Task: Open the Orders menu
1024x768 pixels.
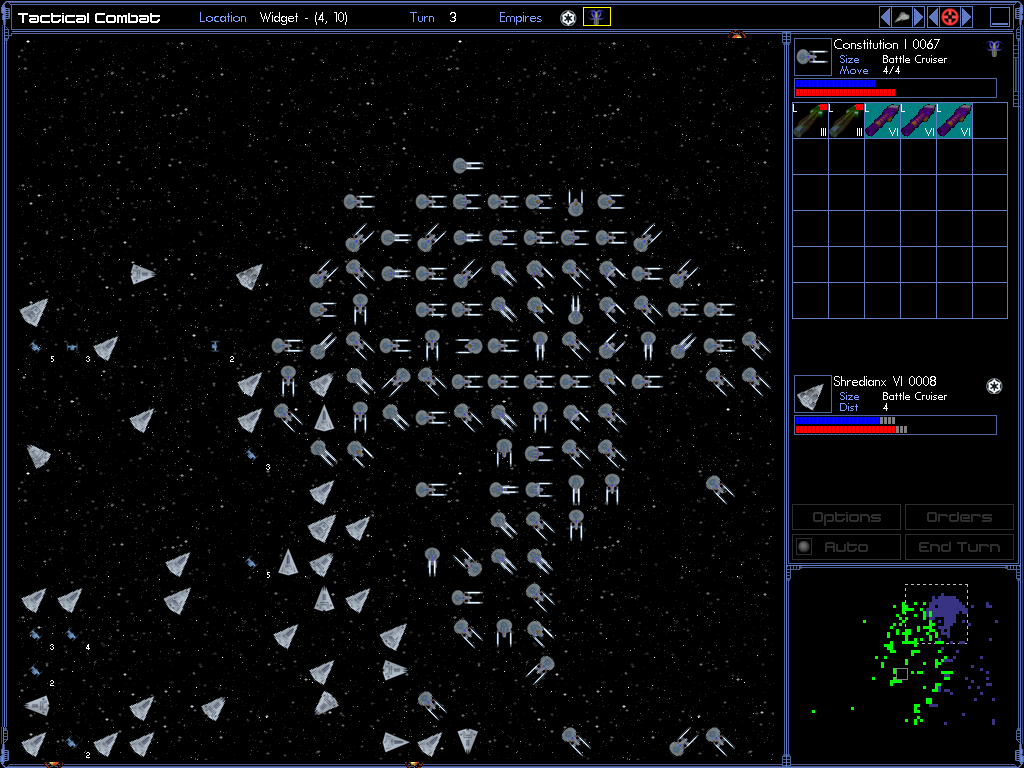Action: coord(958,517)
